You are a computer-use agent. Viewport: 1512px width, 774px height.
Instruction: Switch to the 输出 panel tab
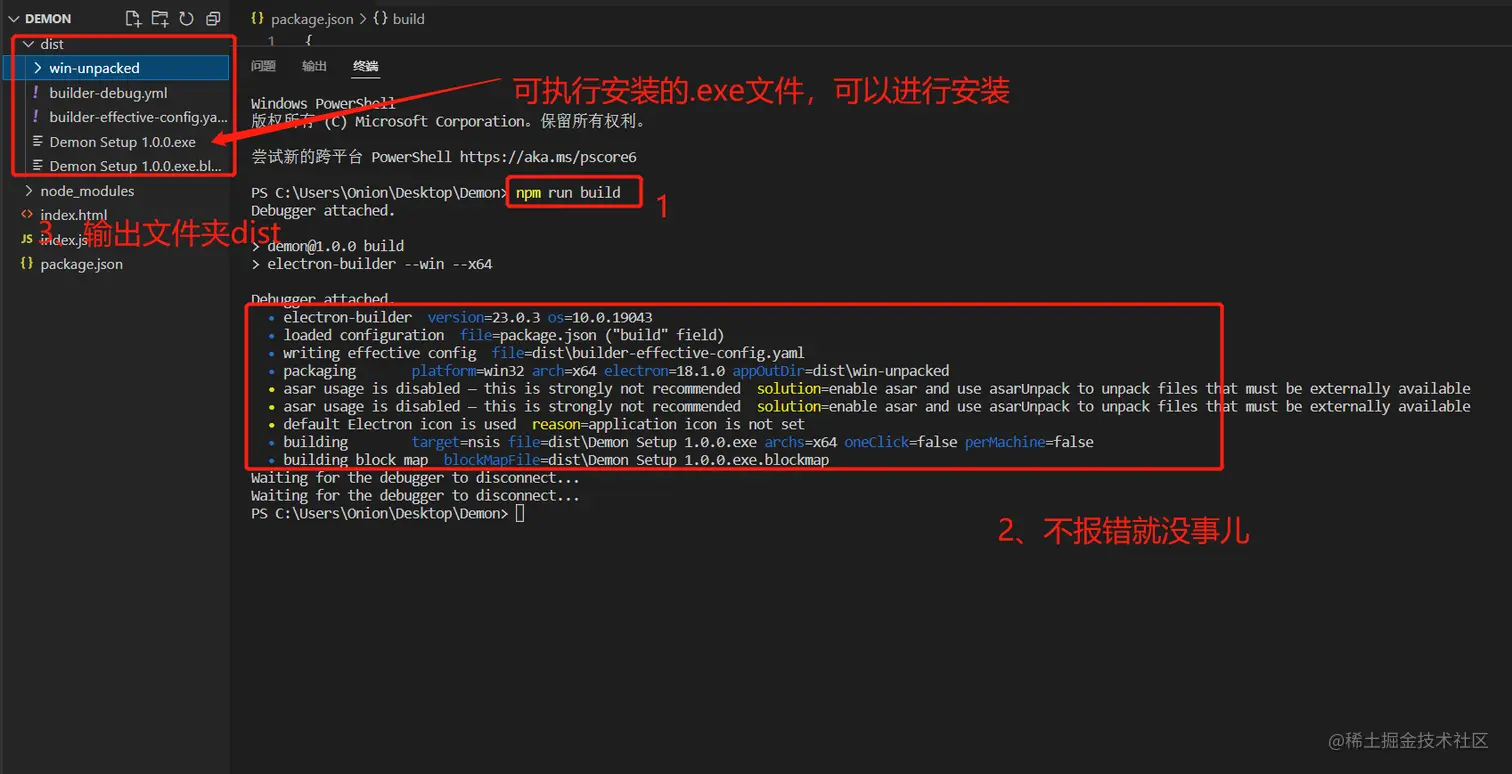coord(314,66)
